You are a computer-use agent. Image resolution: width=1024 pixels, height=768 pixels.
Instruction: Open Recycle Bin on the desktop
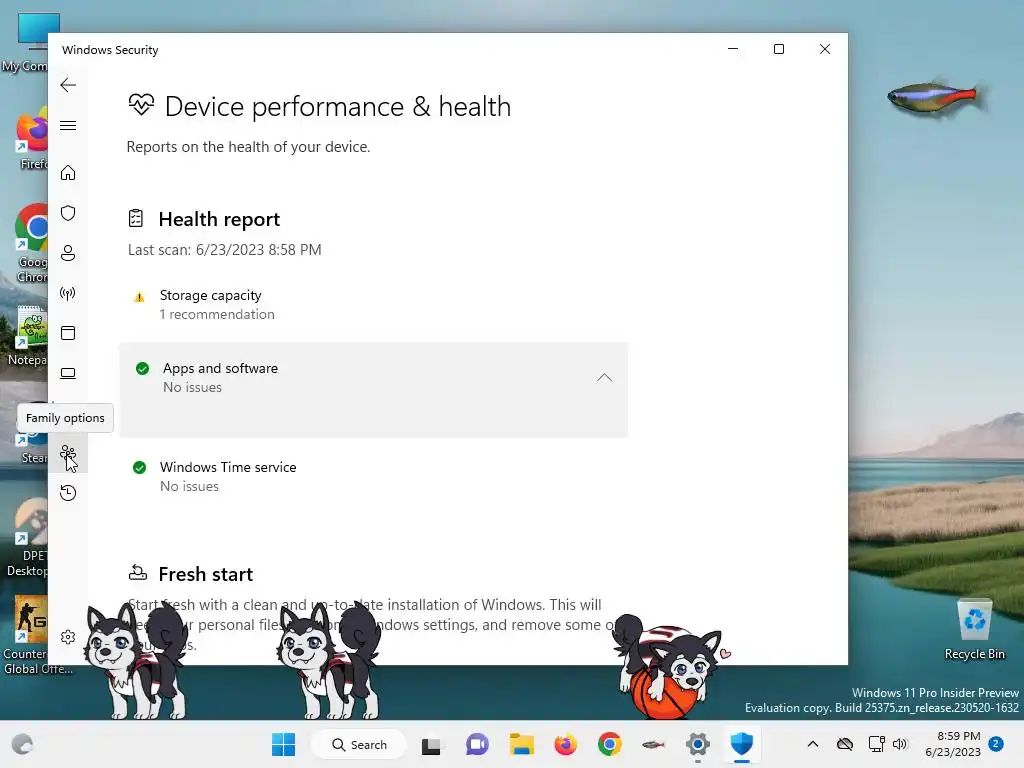(974, 628)
